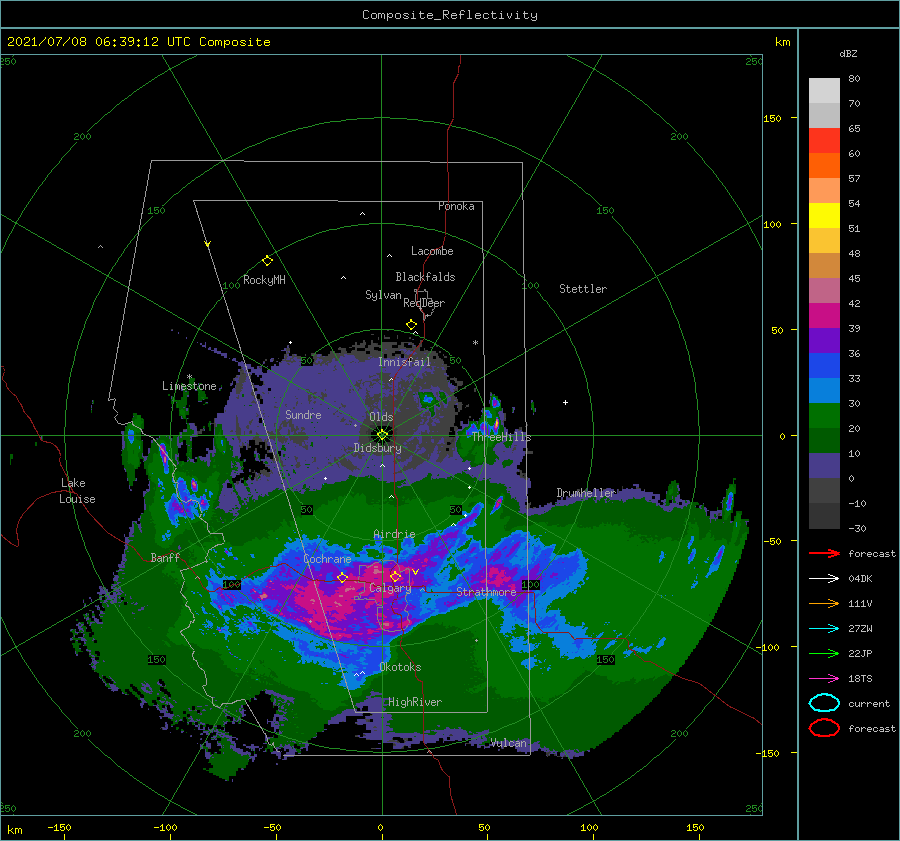Click the green 22JP arrow legend icon
The width and height of the screenshot is (900, 841).
(824, 653)
